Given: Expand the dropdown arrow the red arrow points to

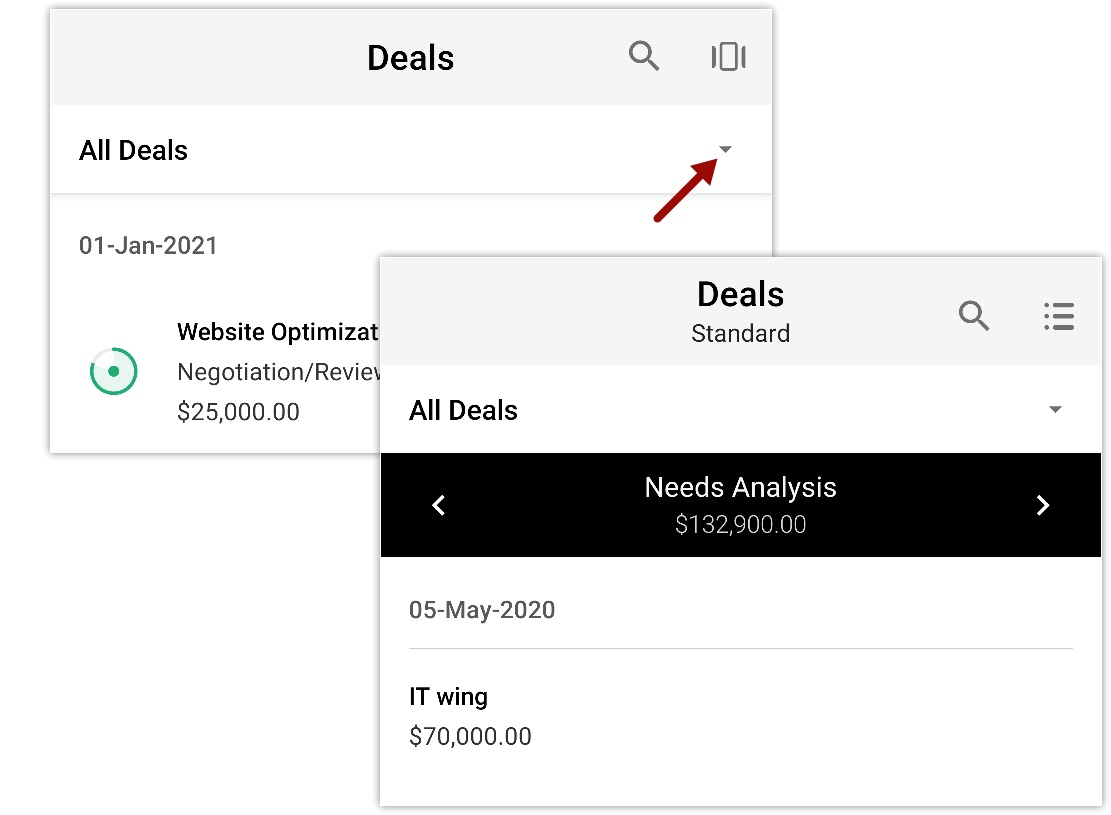Looking at the screenshot, I should (x=726, y=150).
